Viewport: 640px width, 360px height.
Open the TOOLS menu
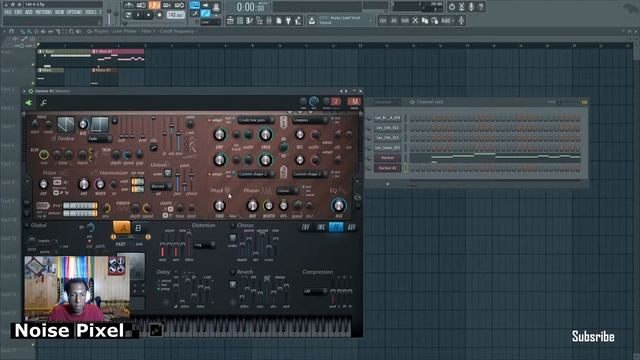(x=91, y=12)
